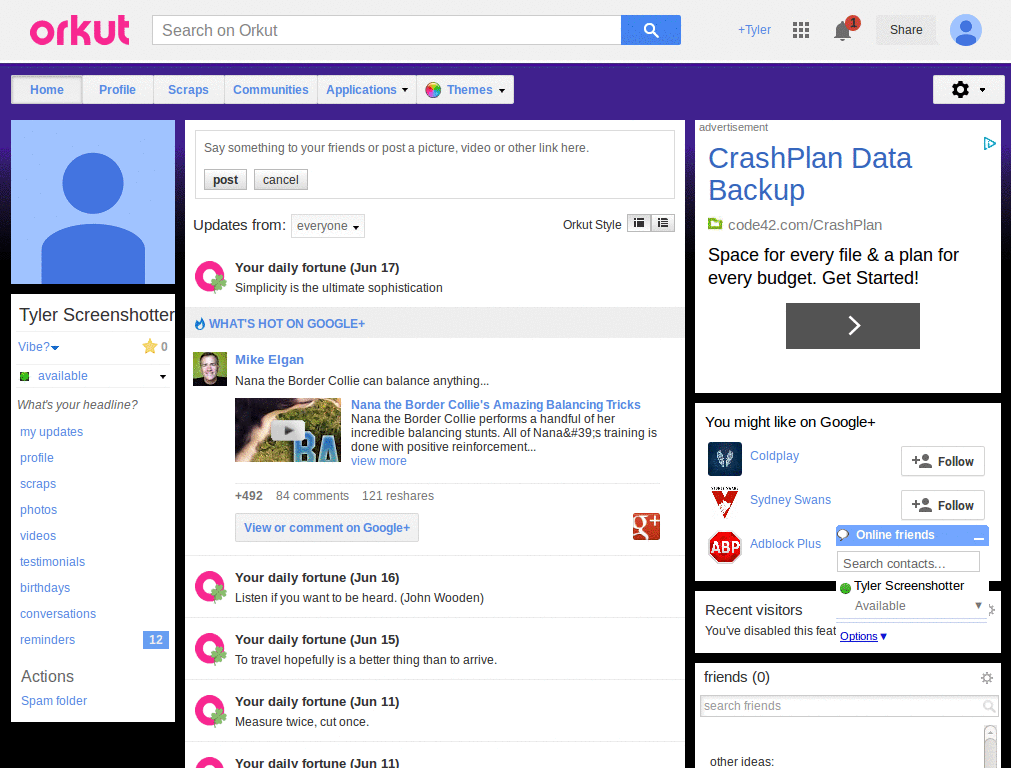Screen dimensions: 1024x768
Task: Open the photos sidebar link
Action: pyautogui.click(x=39, y=509)
